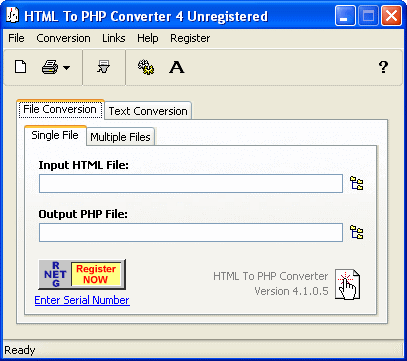Click the Font 'A' toolbar icon
Viewport: 407px width, 361px height.
pos(176,67)
